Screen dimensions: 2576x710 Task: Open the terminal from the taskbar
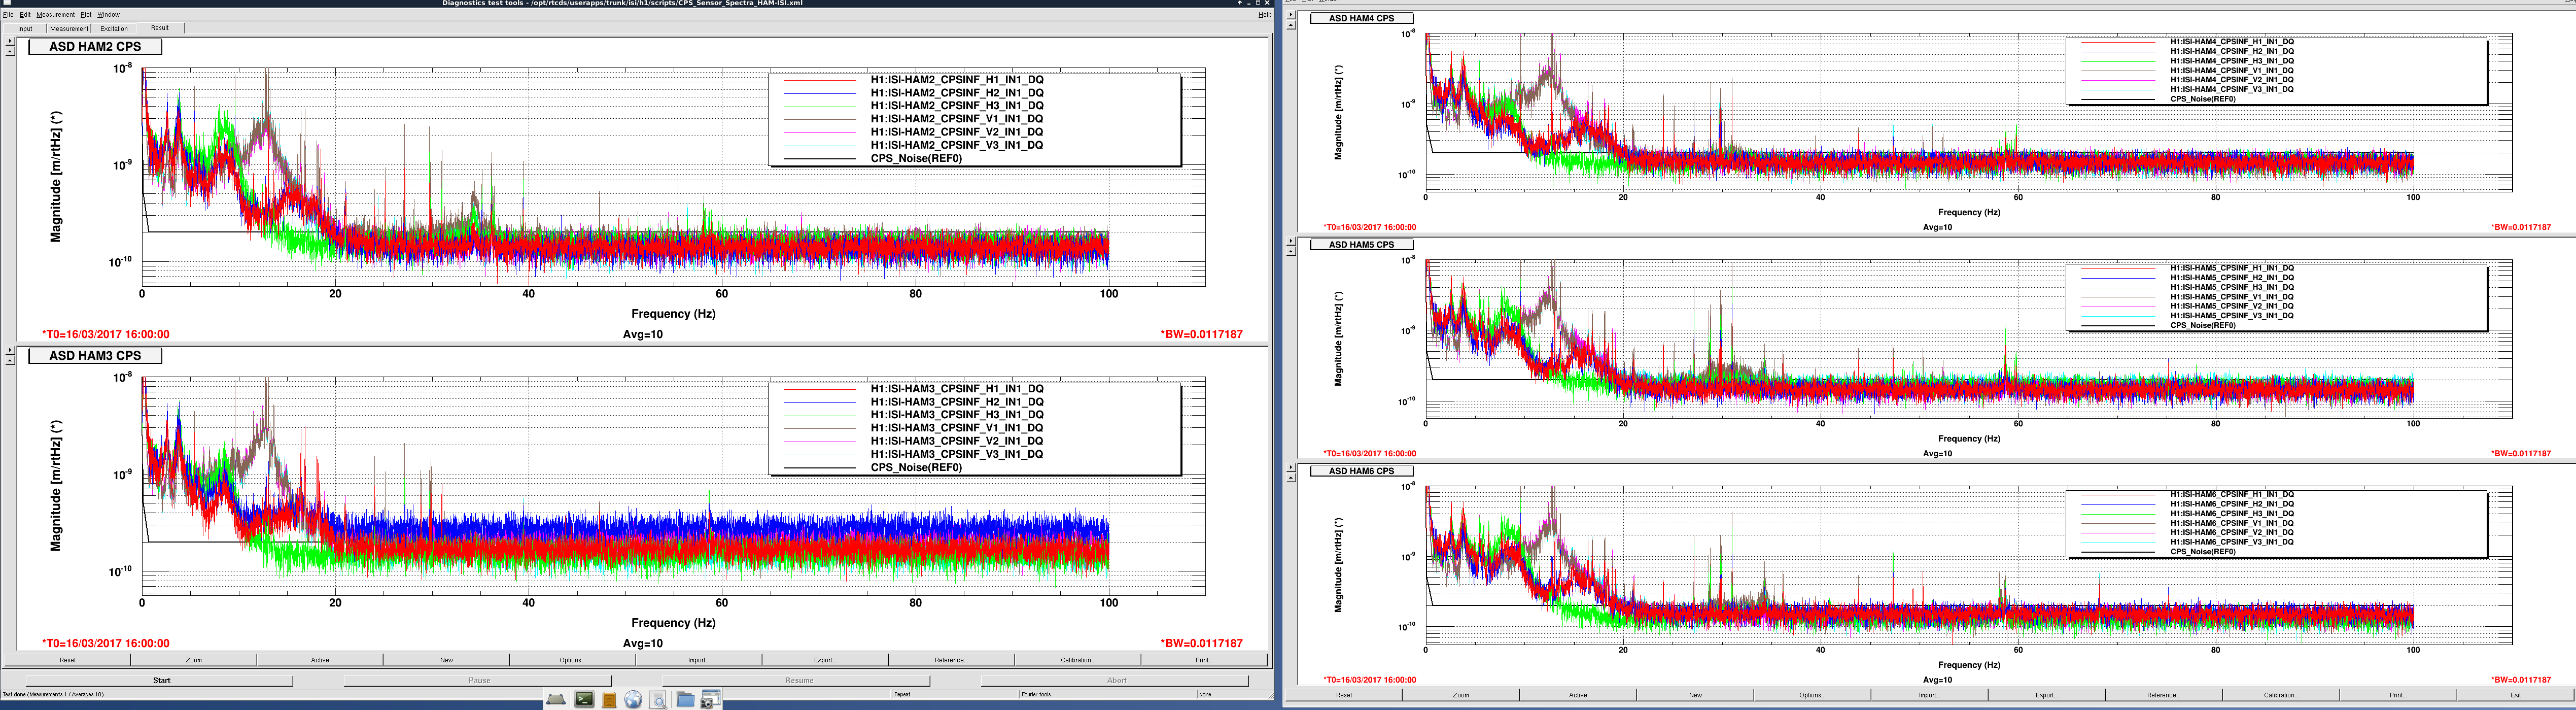(x=584, y=699)
